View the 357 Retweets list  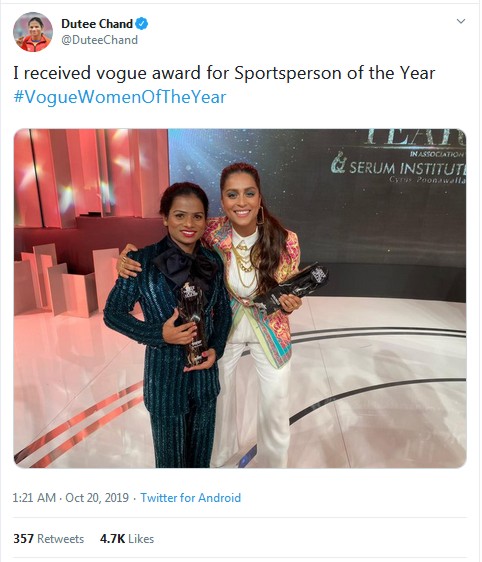point(48,539)
